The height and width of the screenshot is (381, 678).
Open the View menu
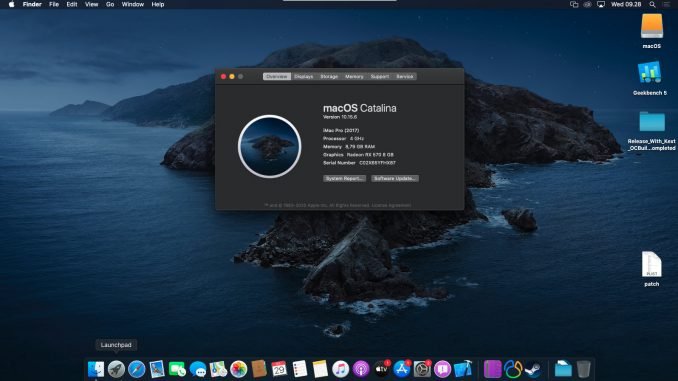[x=91, y=4]
